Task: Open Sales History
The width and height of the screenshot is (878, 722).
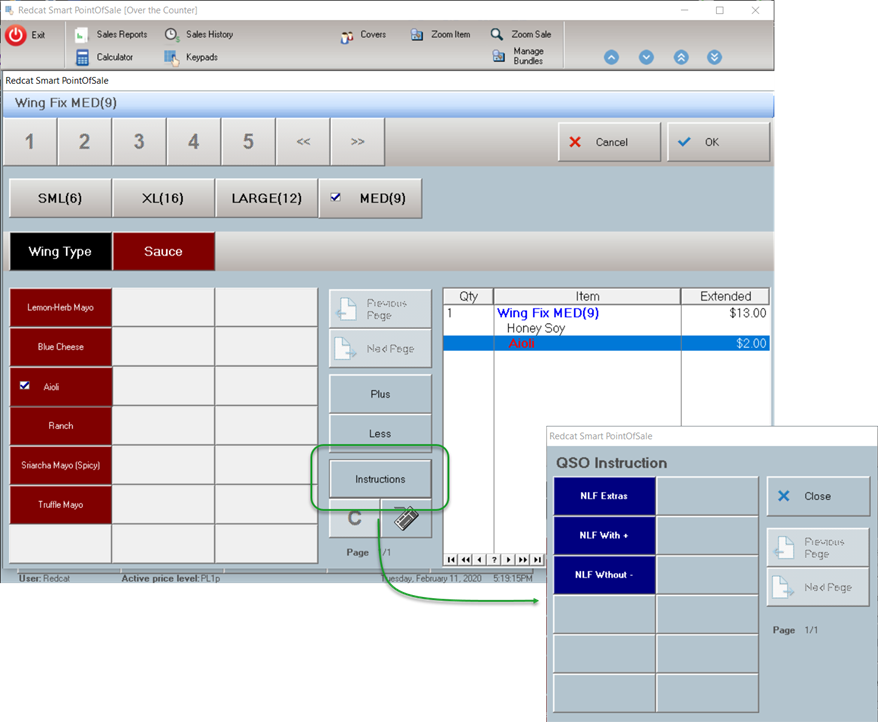Action: tap(199, 34)
